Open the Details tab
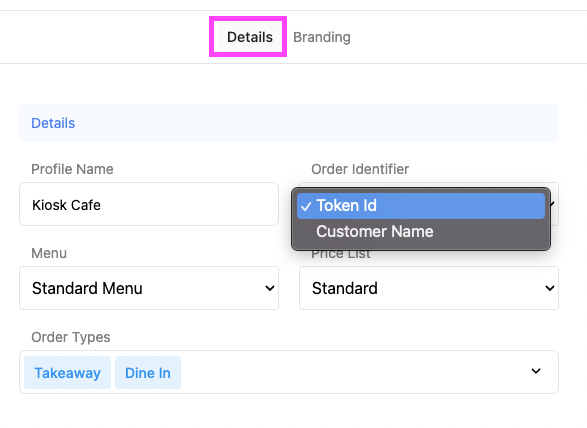Viewport: 587px width, 428px height. click(250, 37)
